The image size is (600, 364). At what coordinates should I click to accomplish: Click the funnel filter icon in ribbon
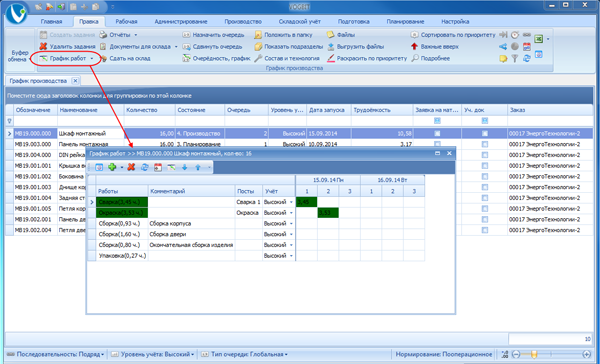515,59
